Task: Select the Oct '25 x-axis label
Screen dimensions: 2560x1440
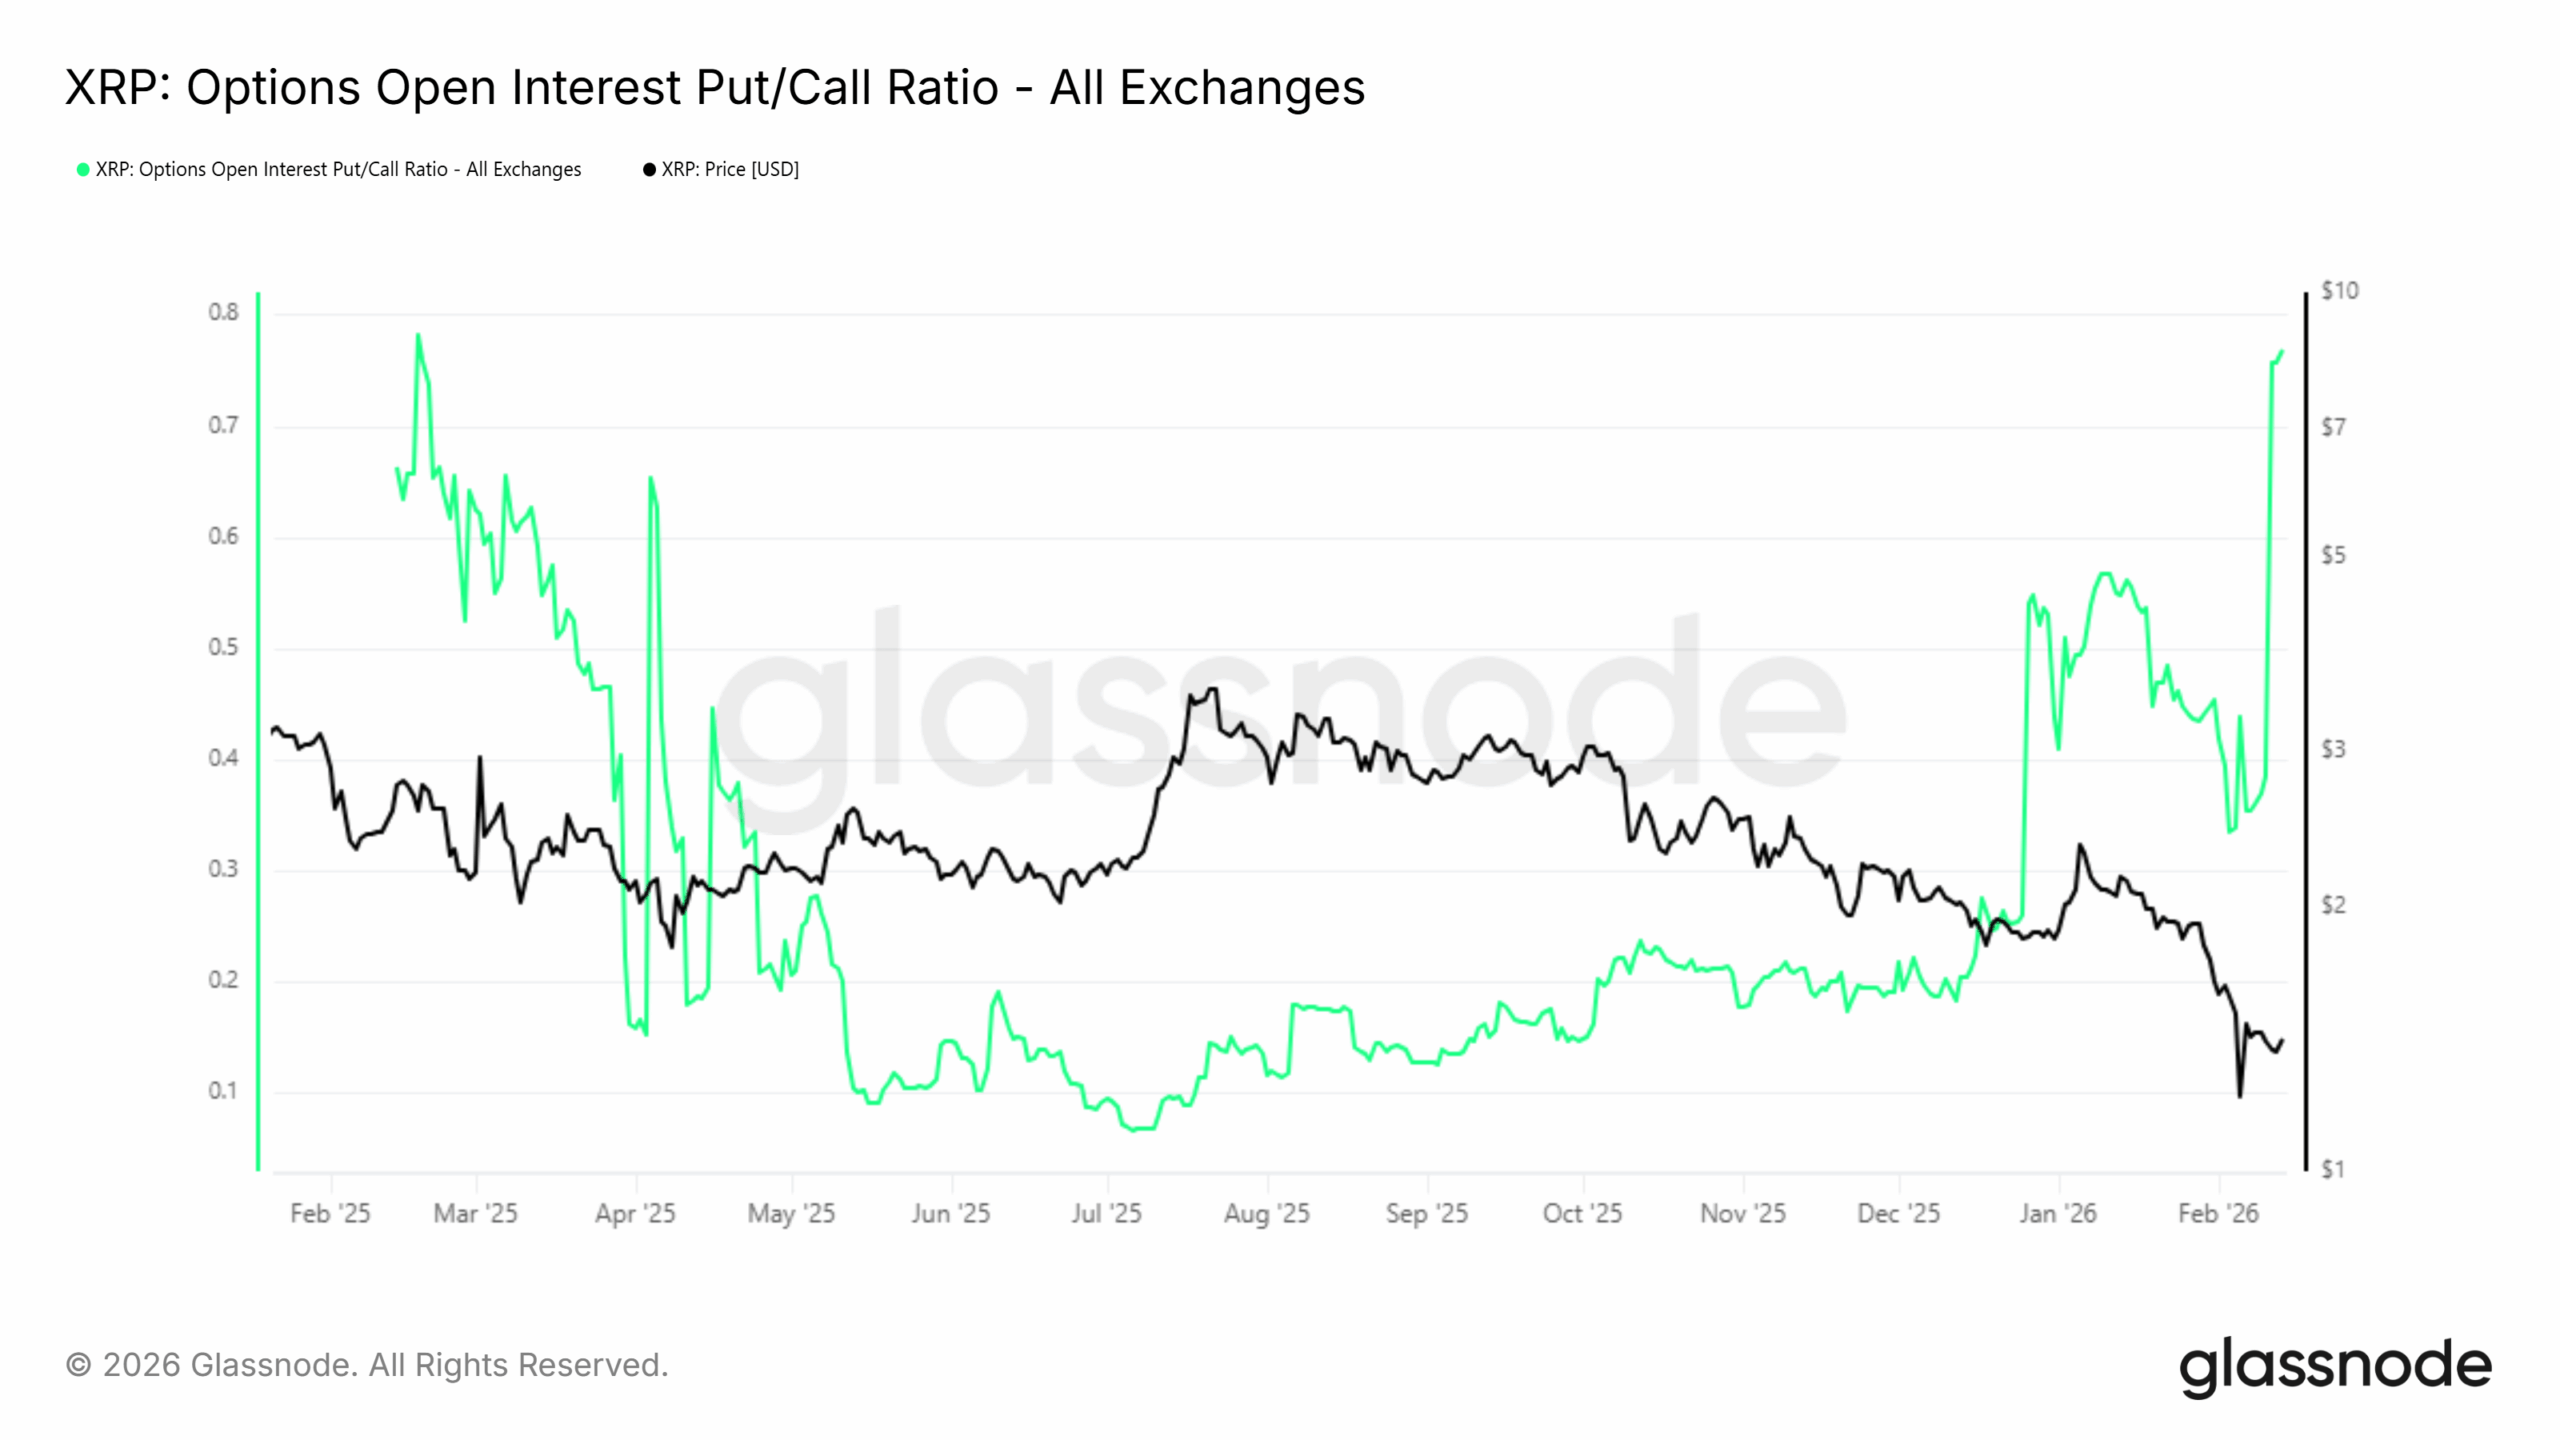Action: [x=1582, y=1213]
